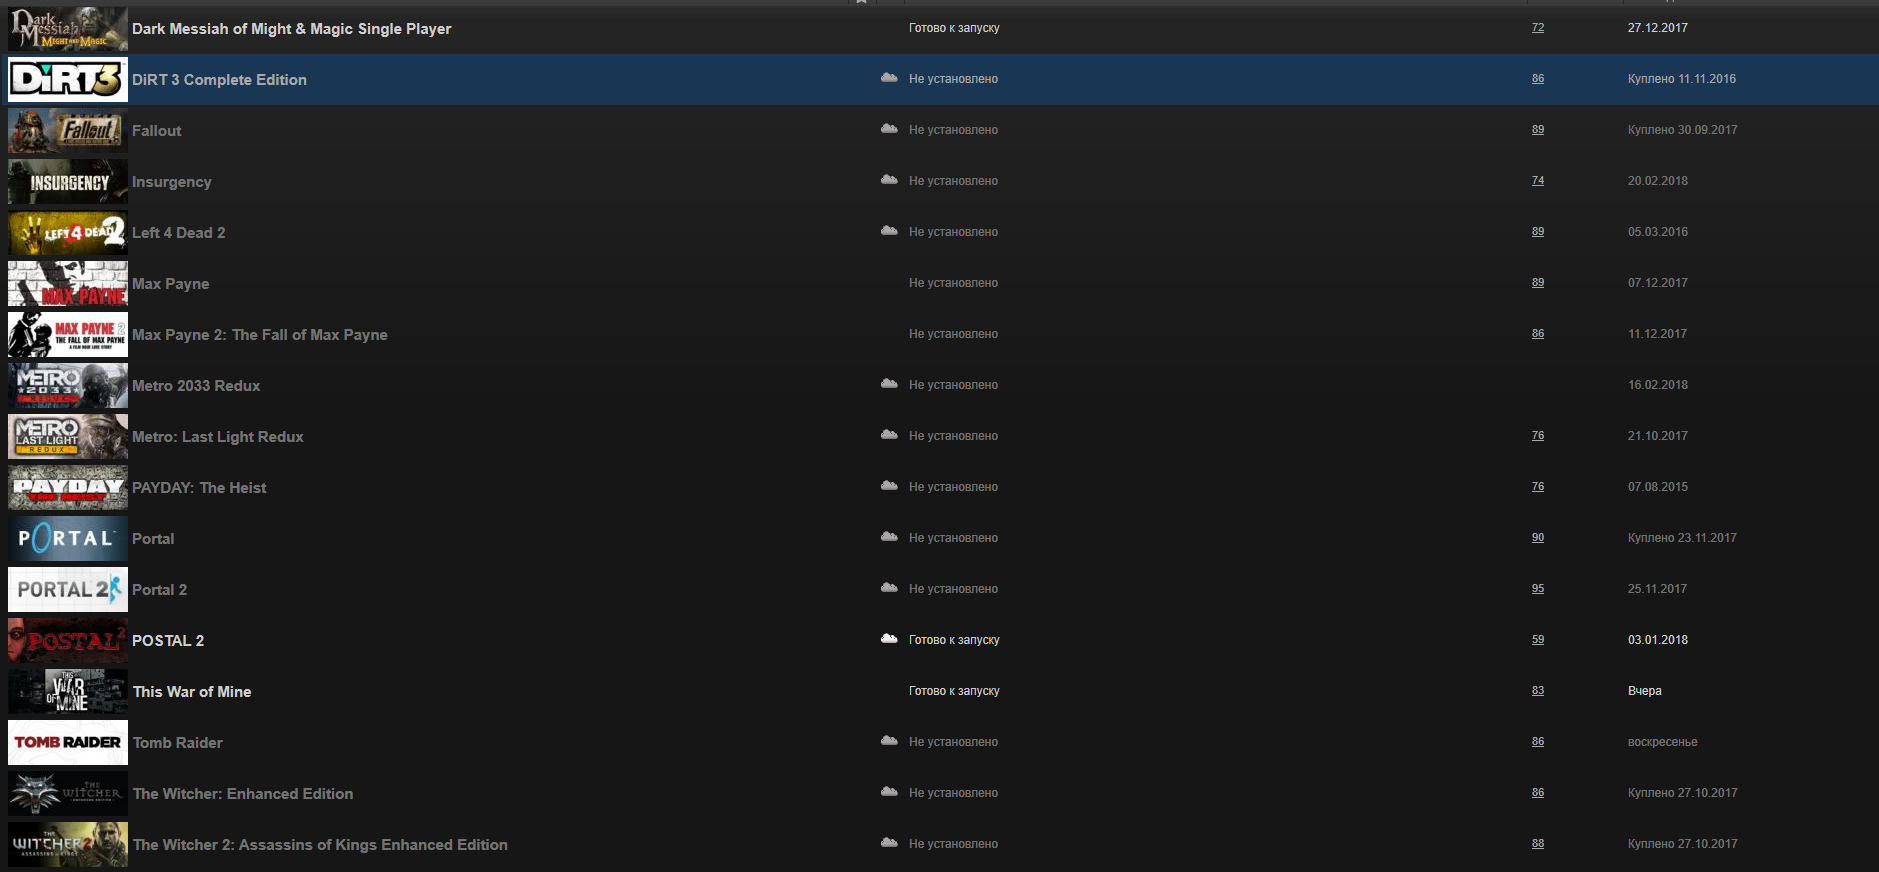
Task: Click the cloud icon in Left 4 Dead 2 row
Action: pos(889,231)
